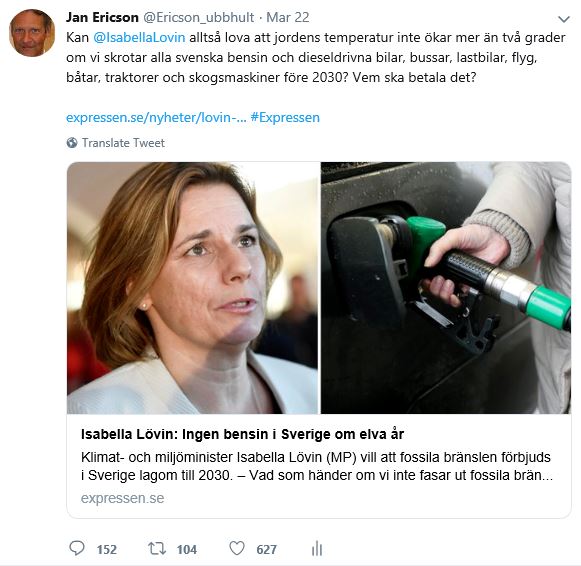Click the 627 likes count
The height and width of the screenshot is (566, 581).
pyautogui.click(x=267, y=549)
